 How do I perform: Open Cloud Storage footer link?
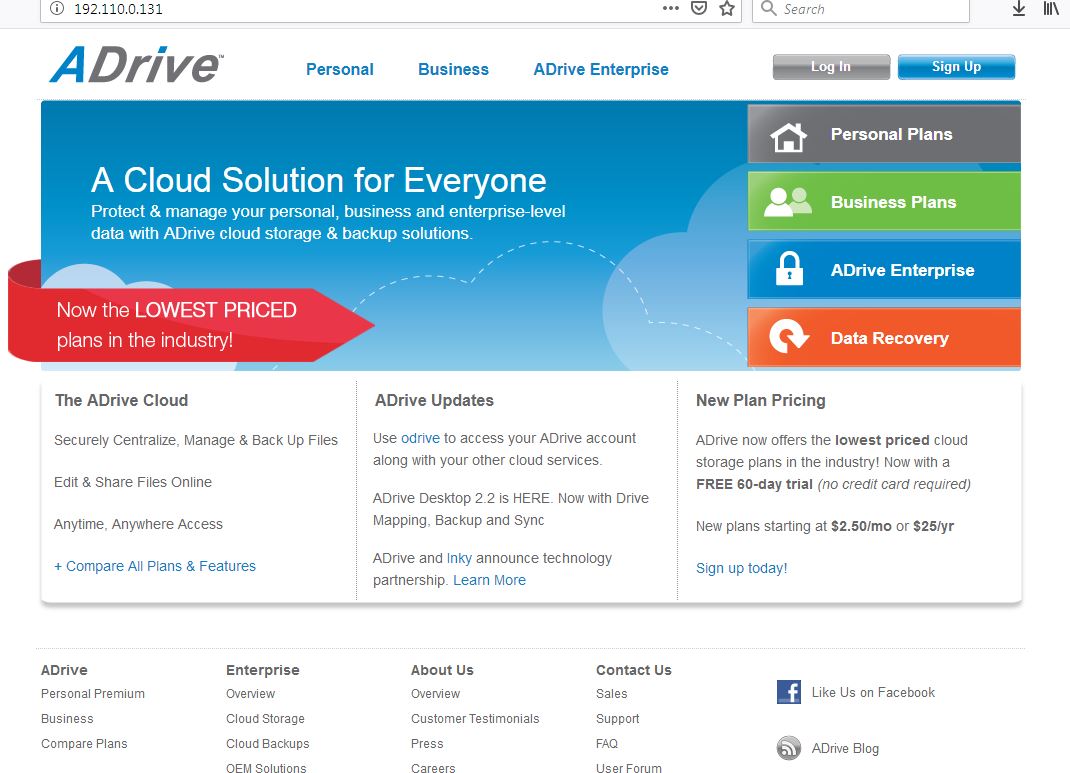pyautogui.click(x=265, y=718)
